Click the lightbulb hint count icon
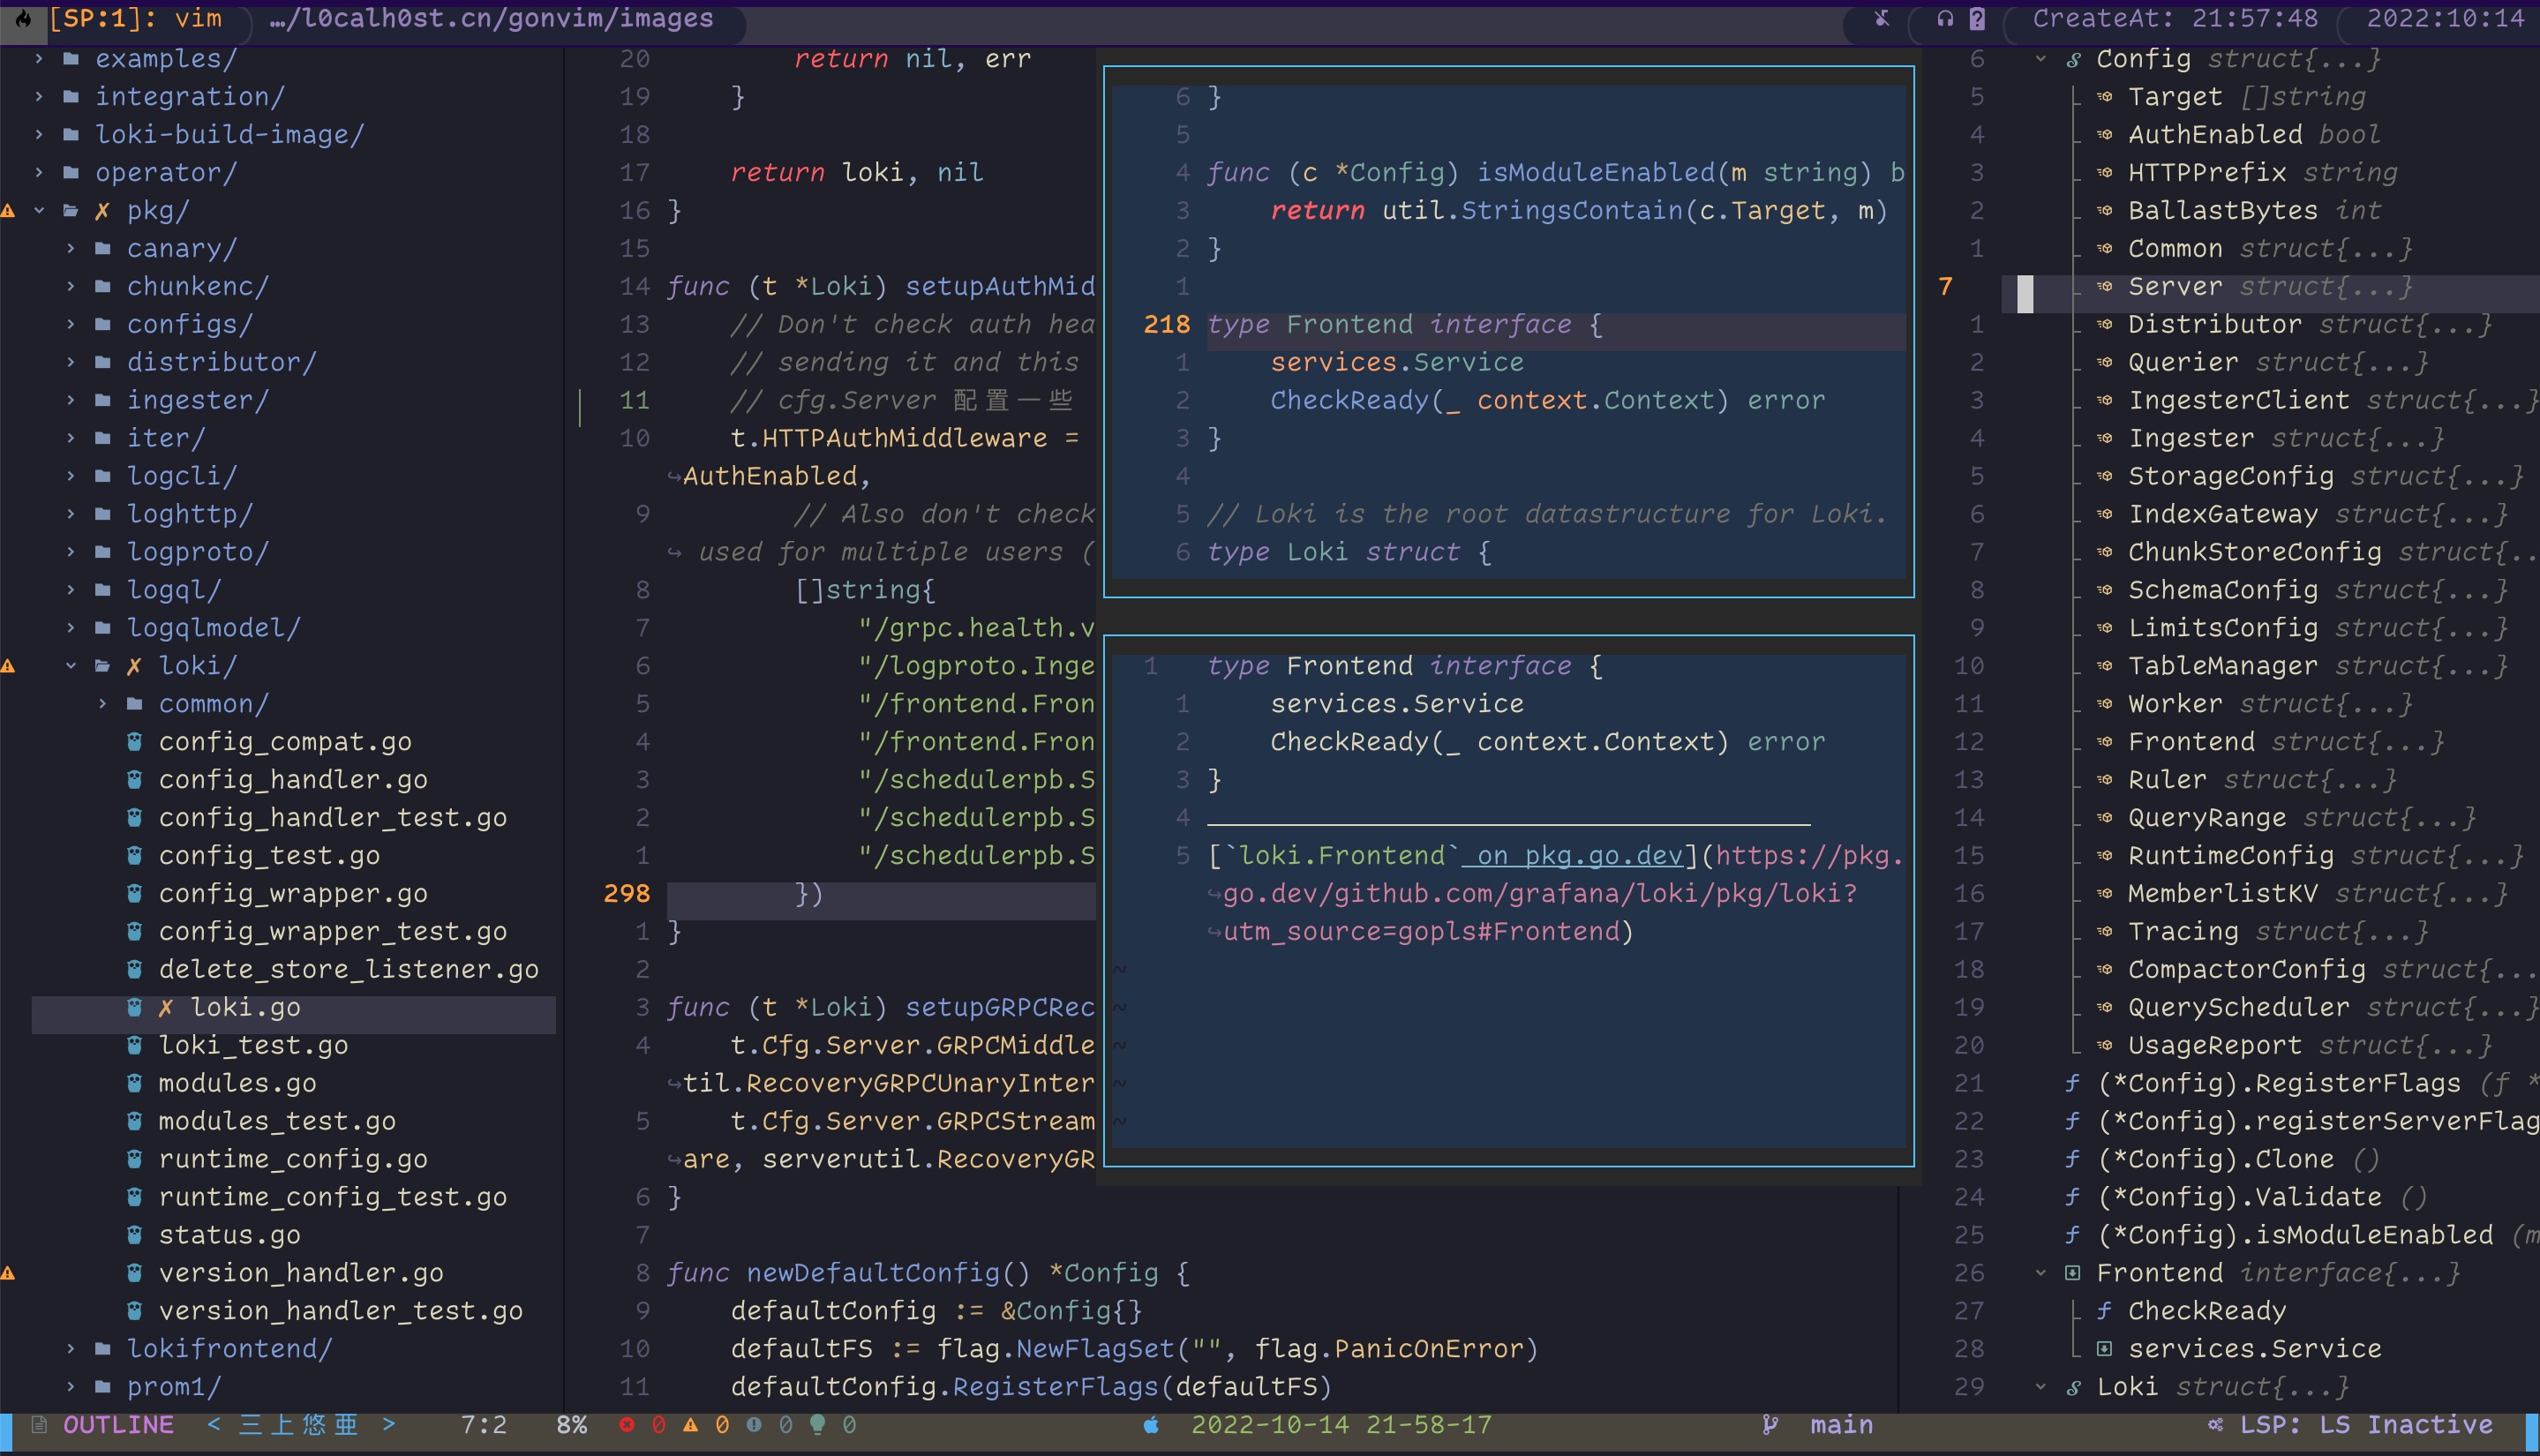This screenshot has height=1456, width=2540. coord(817,1424)
